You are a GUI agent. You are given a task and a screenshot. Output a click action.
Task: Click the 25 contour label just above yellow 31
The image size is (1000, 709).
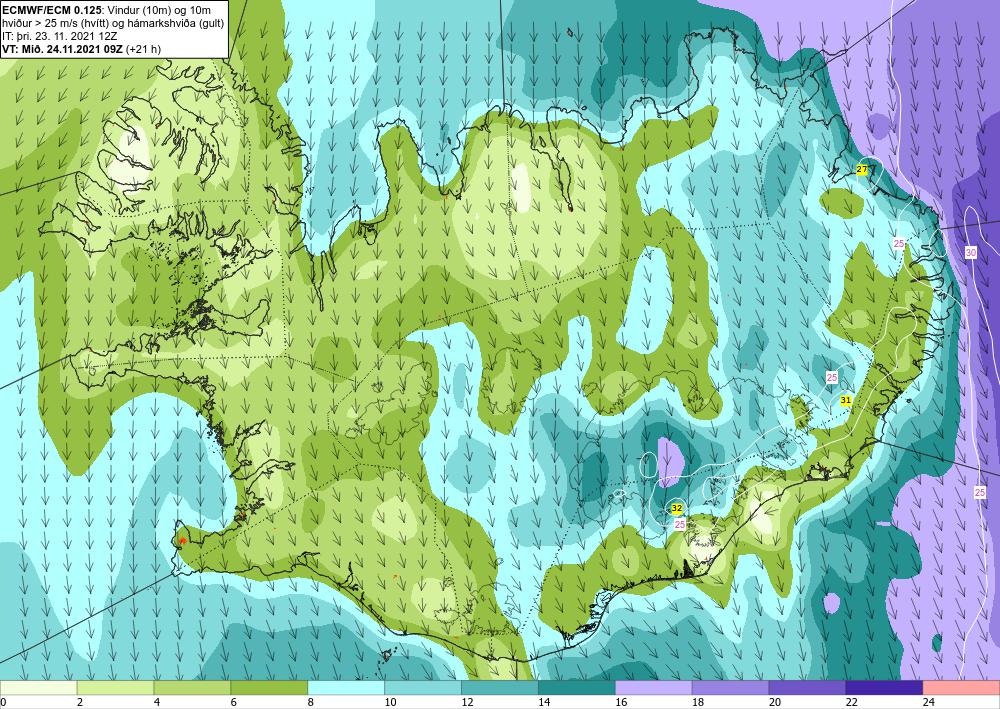(x=832, y=377)
